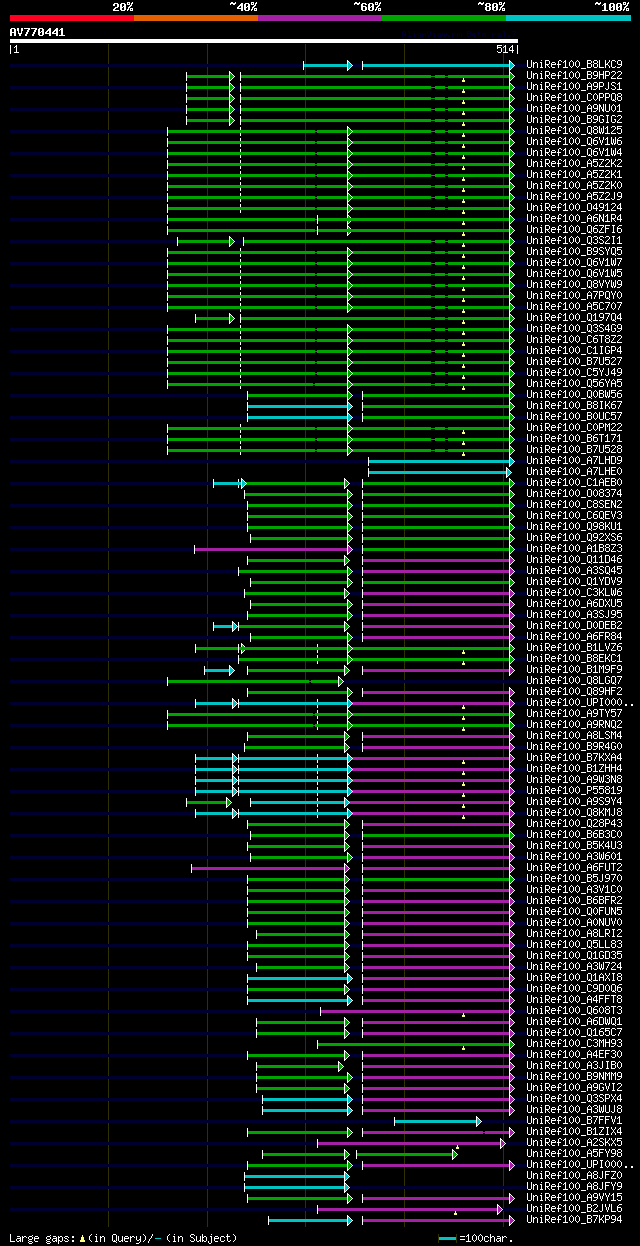
Task: Click the UniRef100_Q608T3 label
Action: pos(574,1010)
